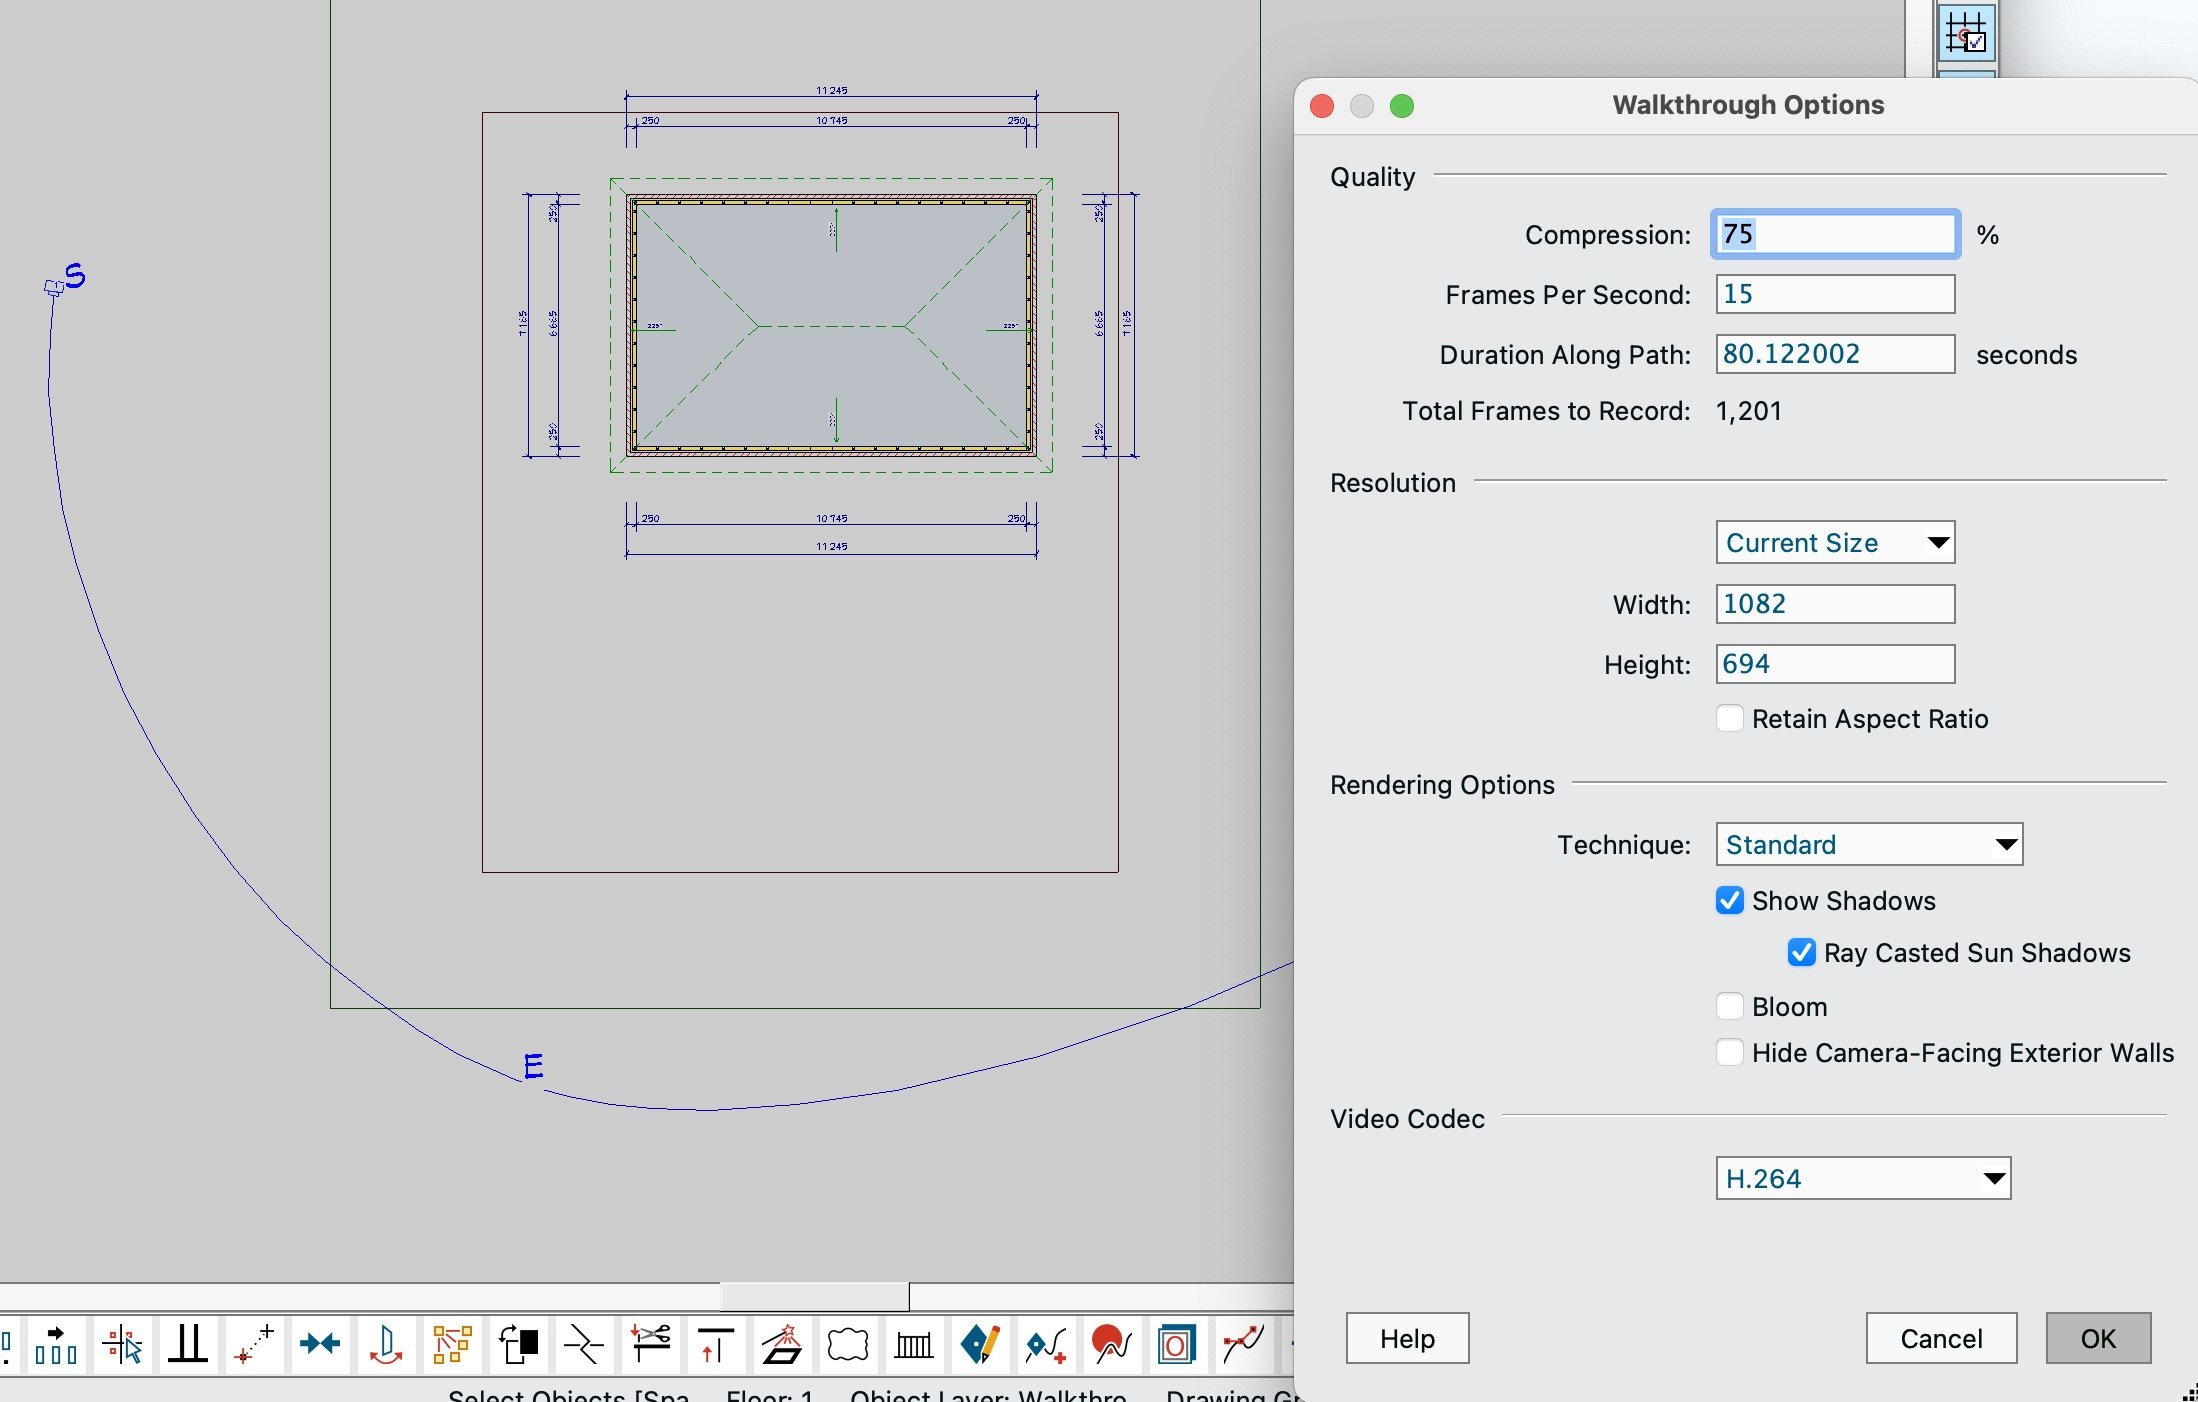The width and height of the screenshot is (2198, 1402).
Task: Uncheck Show Shadows option
Action: point(1730,901)
